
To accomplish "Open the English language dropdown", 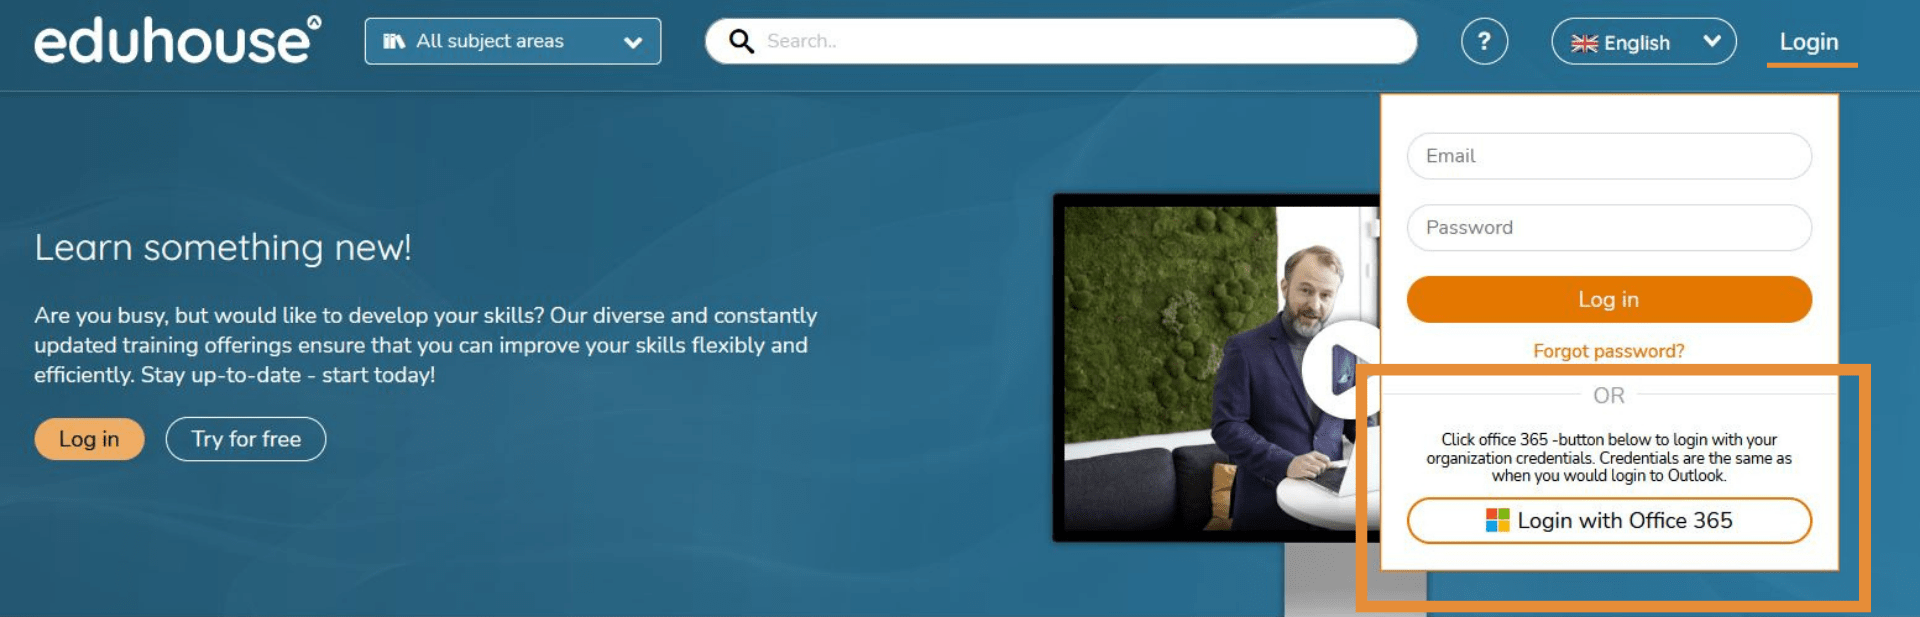I will tap(1643, 42).
